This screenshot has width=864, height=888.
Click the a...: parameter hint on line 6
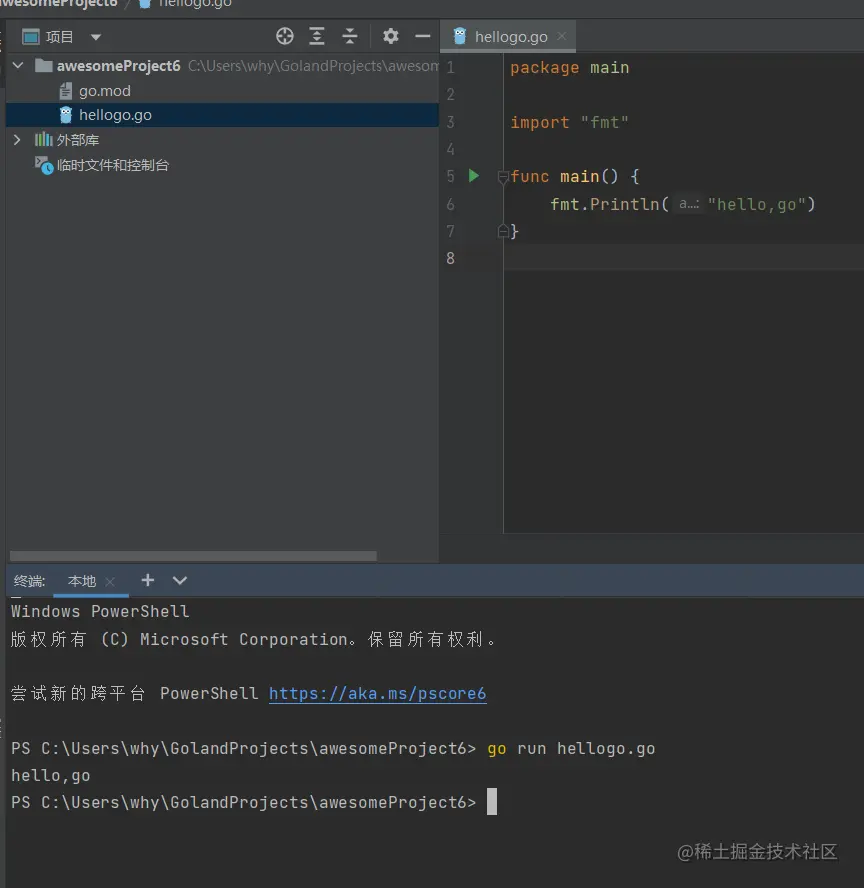point(688,204)
